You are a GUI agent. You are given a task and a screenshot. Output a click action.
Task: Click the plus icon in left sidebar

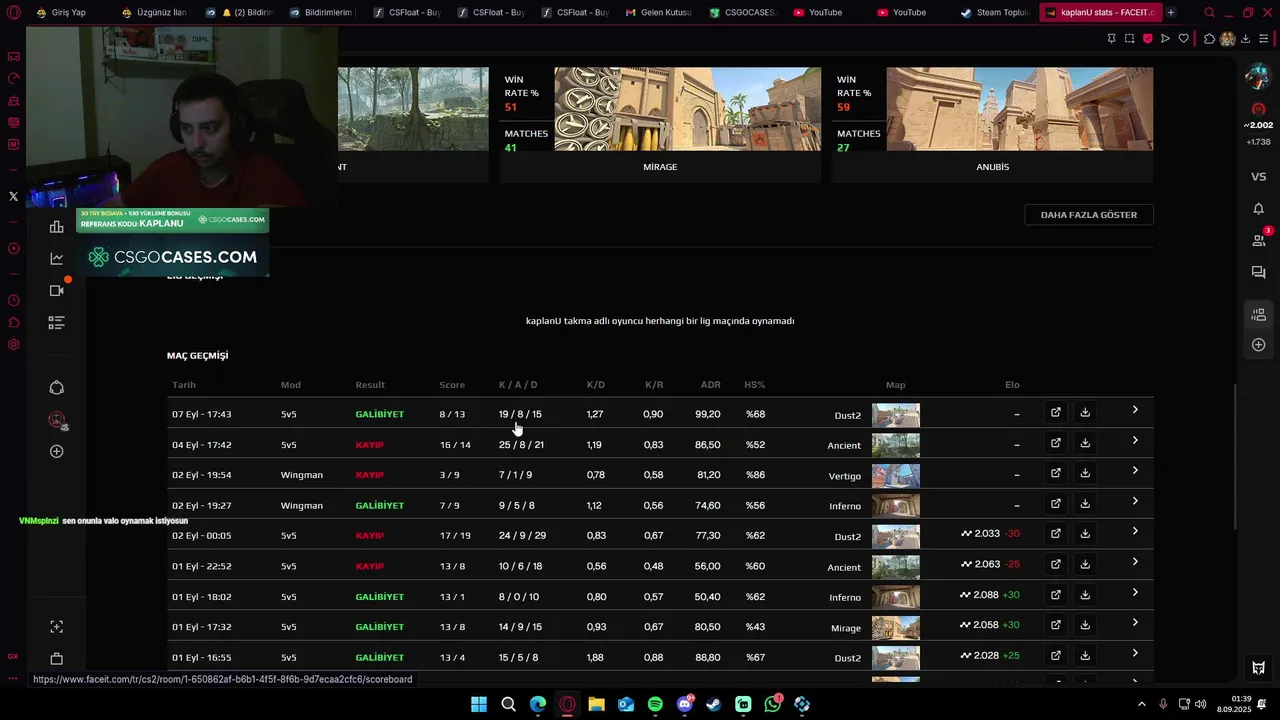pyautogui.click(x=57, y=451)
